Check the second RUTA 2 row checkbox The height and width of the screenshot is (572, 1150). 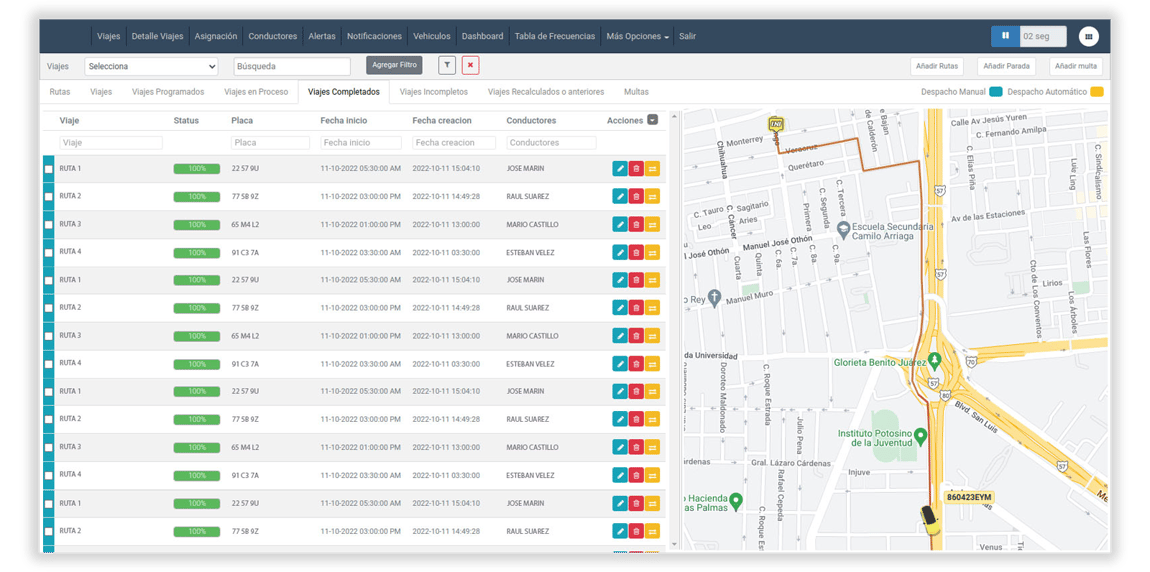pos(48,309)
